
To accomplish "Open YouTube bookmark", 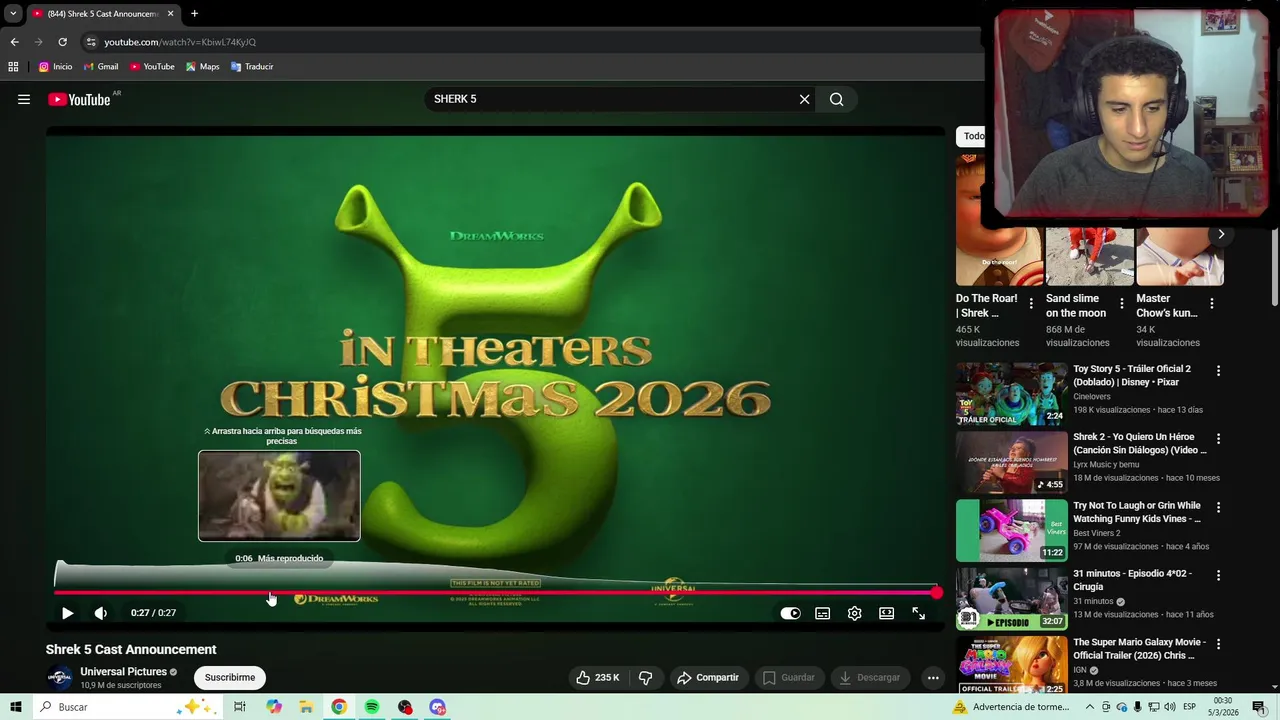I will pyautogui.click(x=152, y=67).
